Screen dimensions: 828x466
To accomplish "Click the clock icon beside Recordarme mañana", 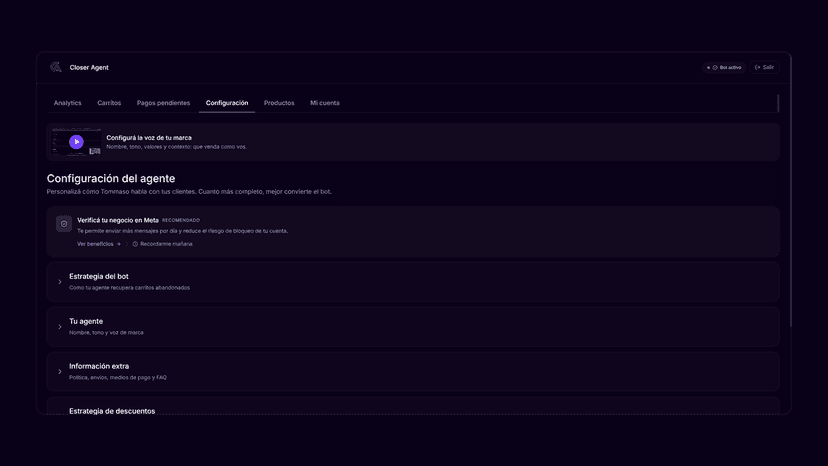I will 135,244.
